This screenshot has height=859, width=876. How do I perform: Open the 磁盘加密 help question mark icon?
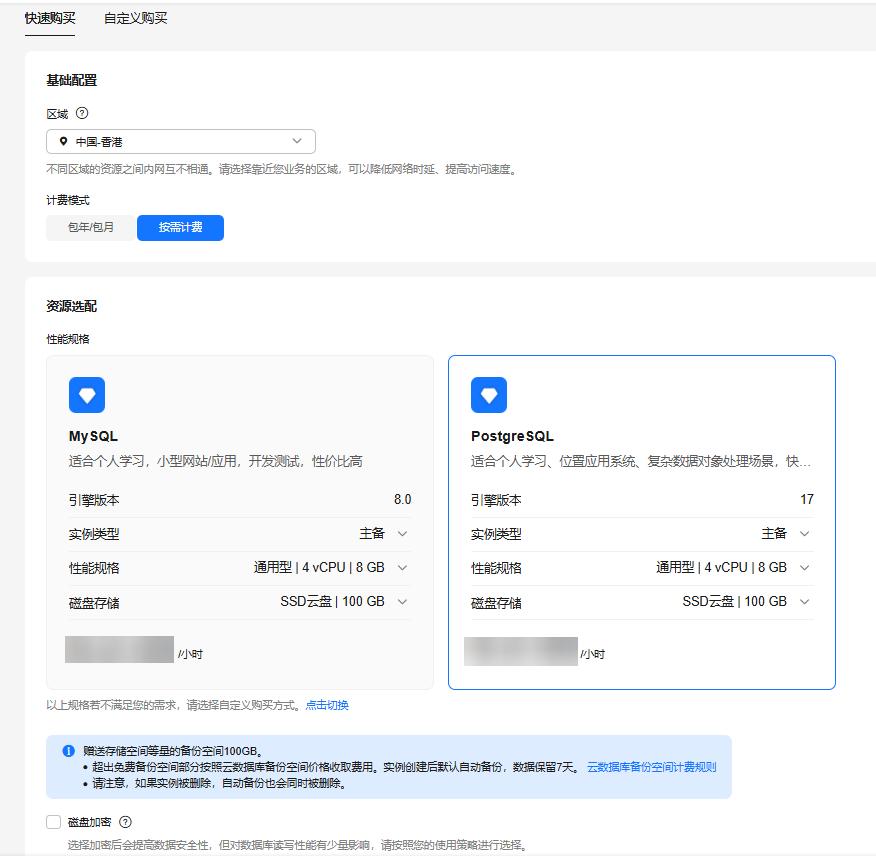click(126, 822)
